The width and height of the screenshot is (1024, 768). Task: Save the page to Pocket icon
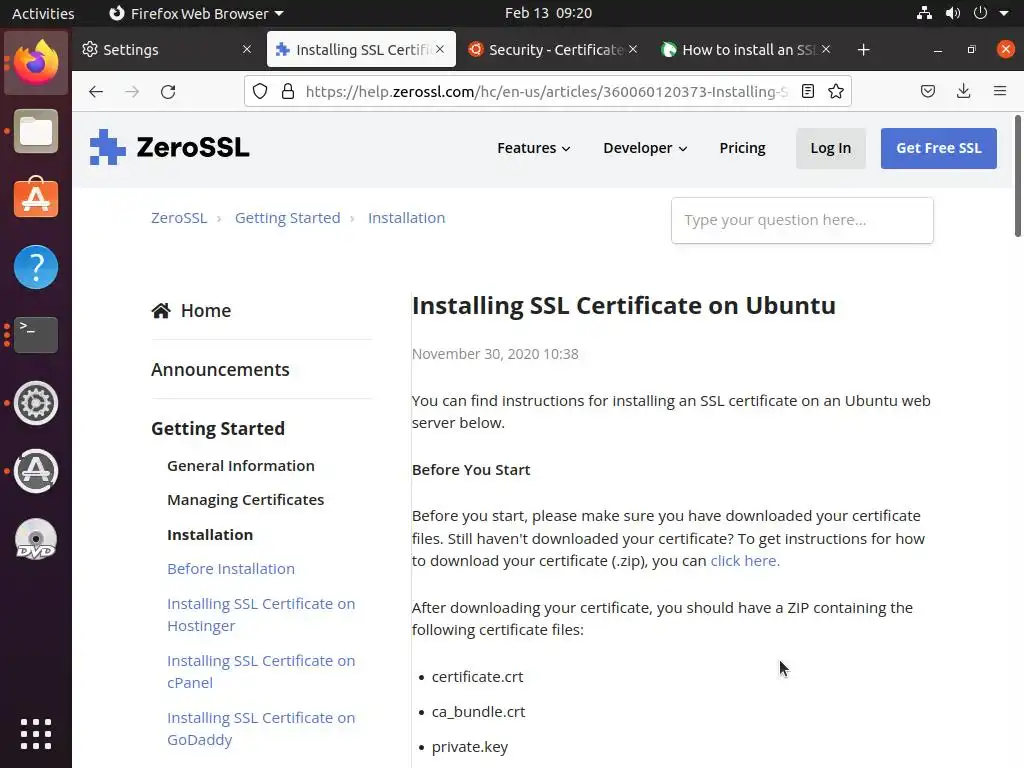click(928, 91)
